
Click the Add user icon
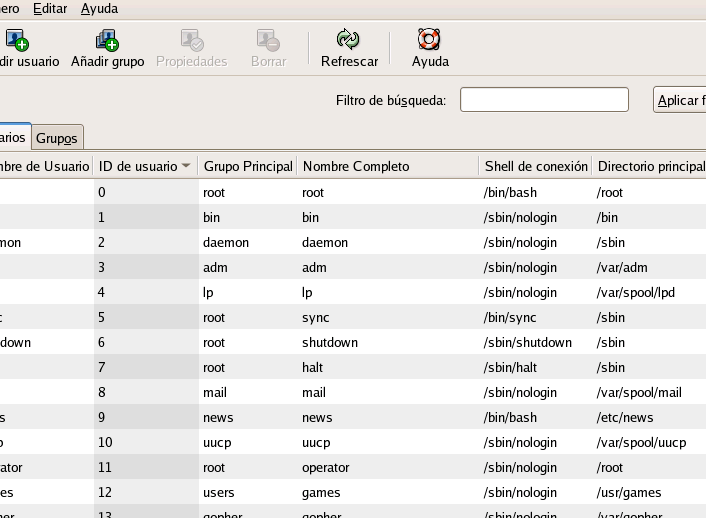[17, 40]
